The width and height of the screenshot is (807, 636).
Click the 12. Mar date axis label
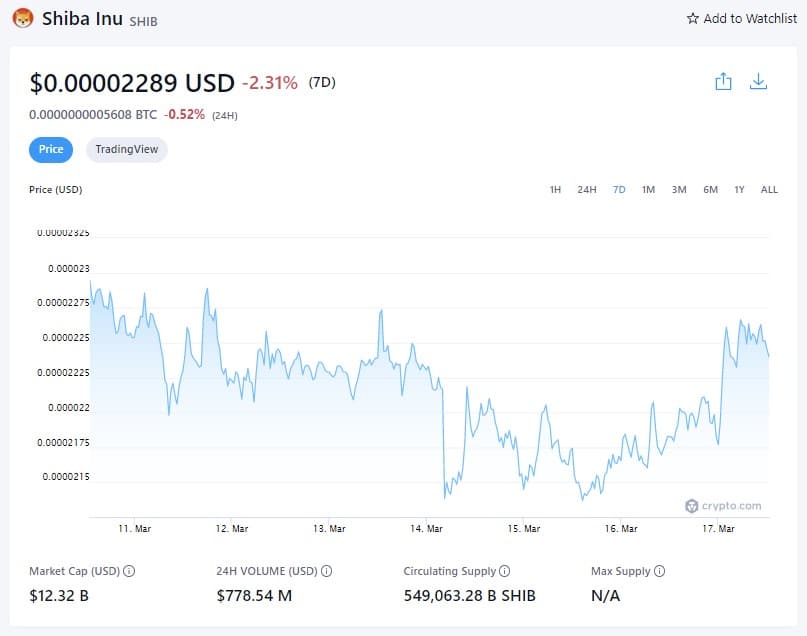(232, 528)
